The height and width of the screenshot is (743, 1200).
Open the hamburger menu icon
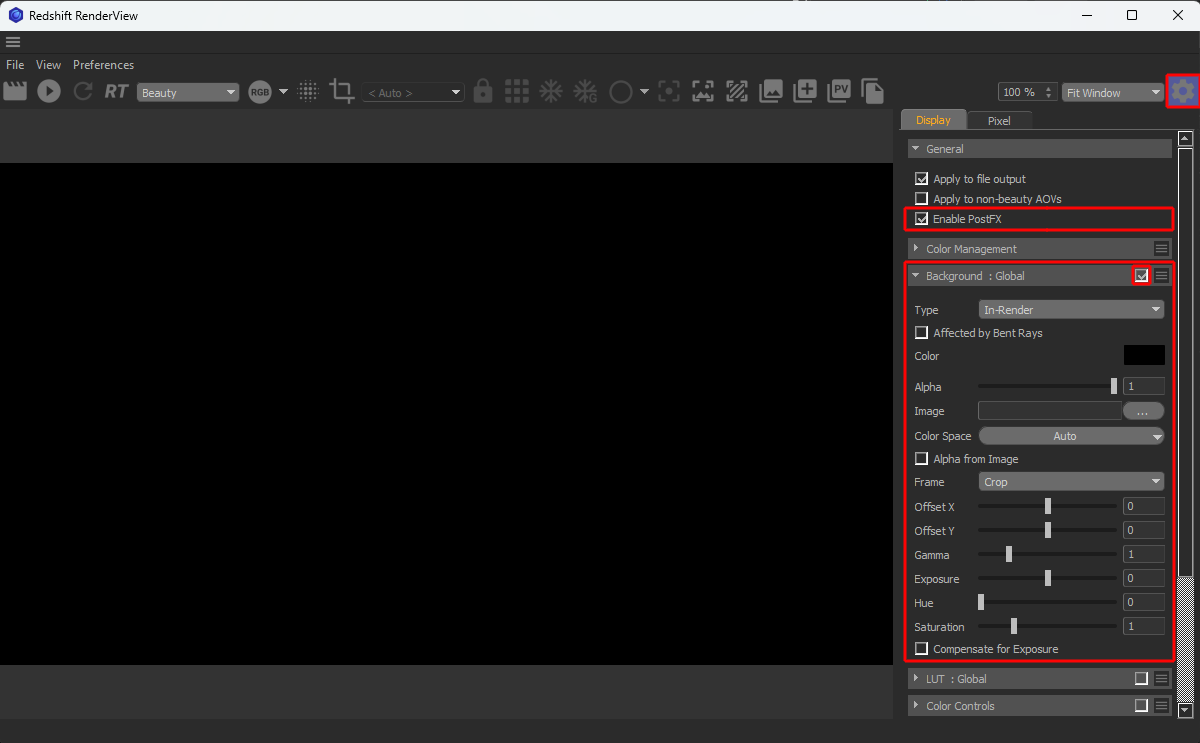click(x=13, y=42)
